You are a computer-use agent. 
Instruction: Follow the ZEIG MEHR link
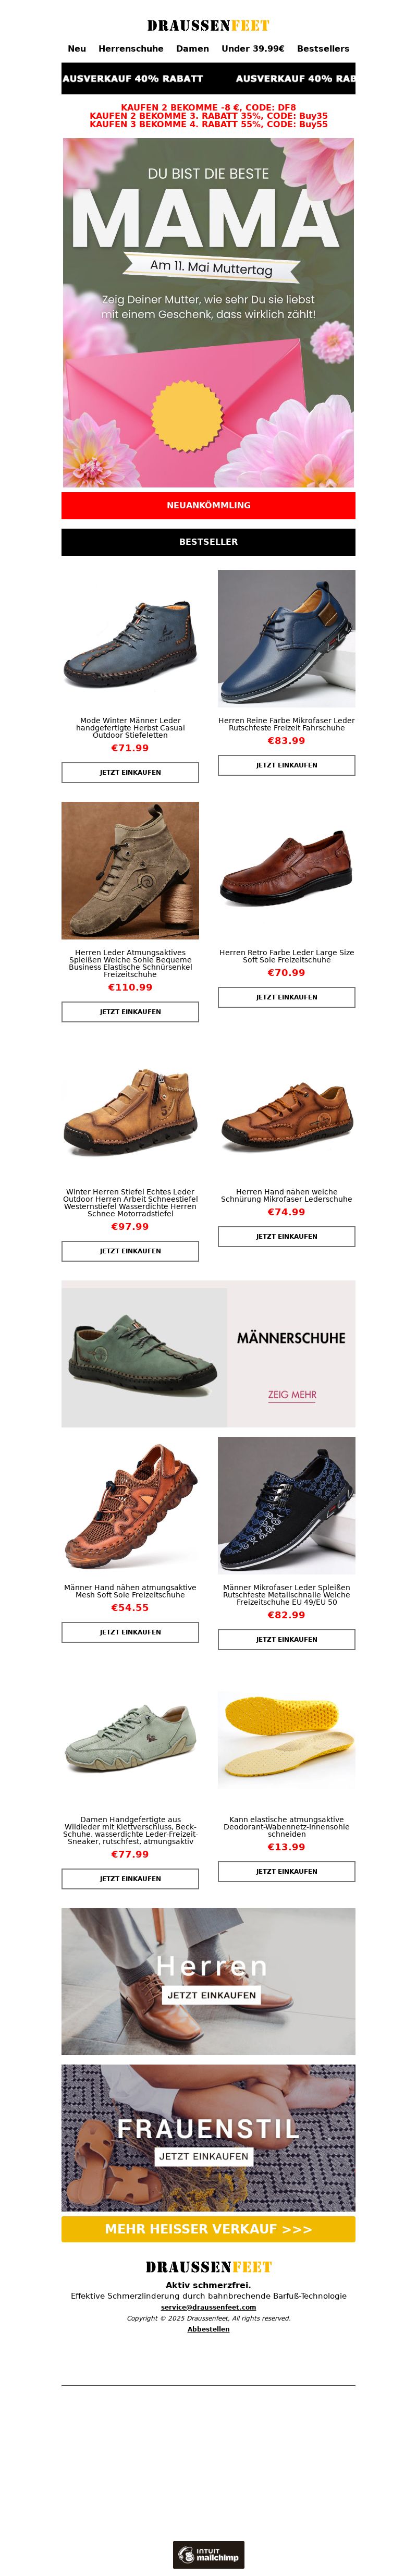tap(291, 1394)
